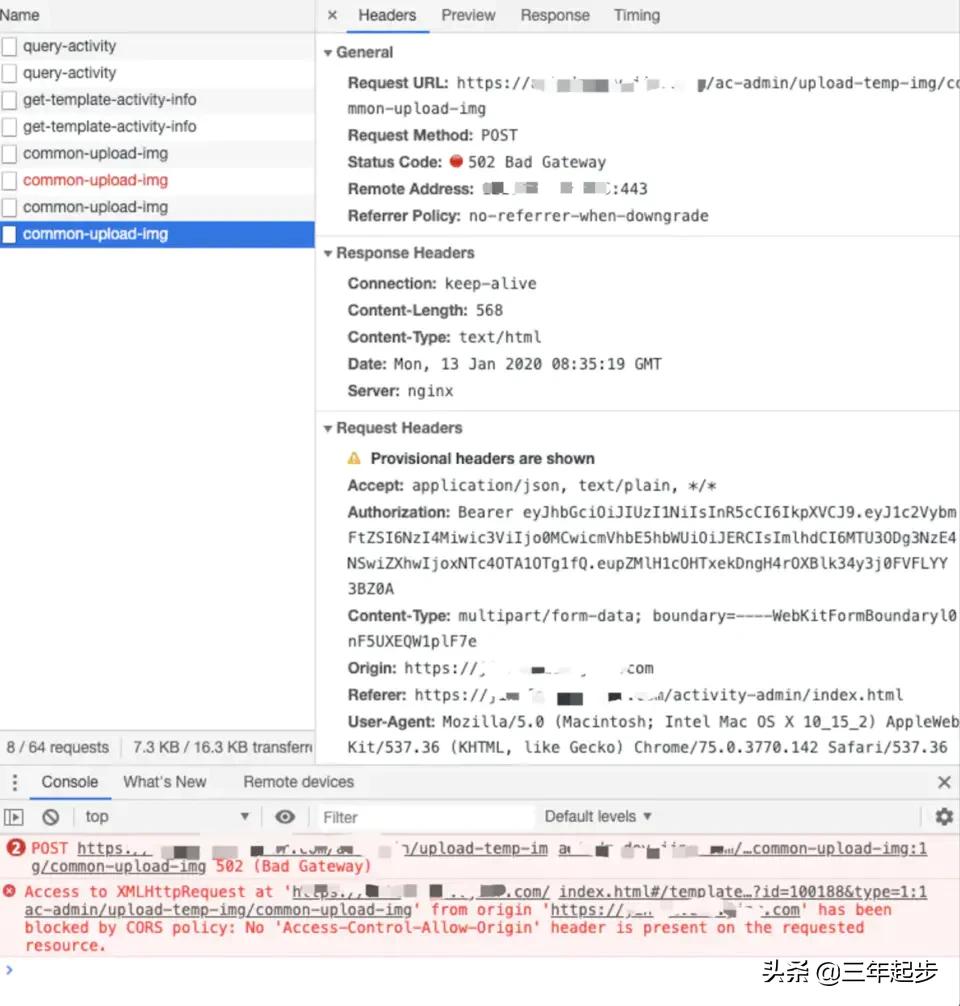Open the DevTools three-dot menu
960x1006 pixels.
(13, 781)
